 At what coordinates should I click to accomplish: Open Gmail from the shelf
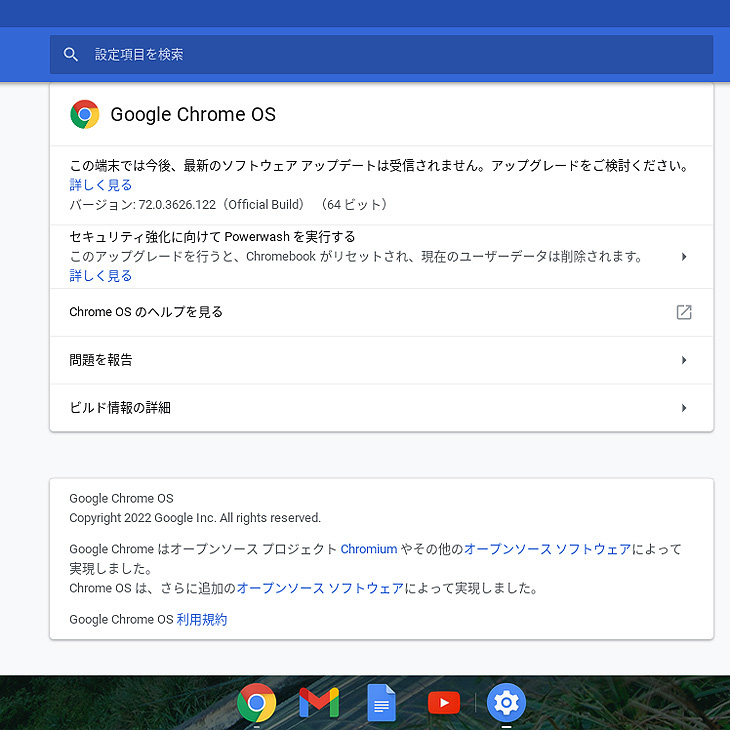(319, 702)
